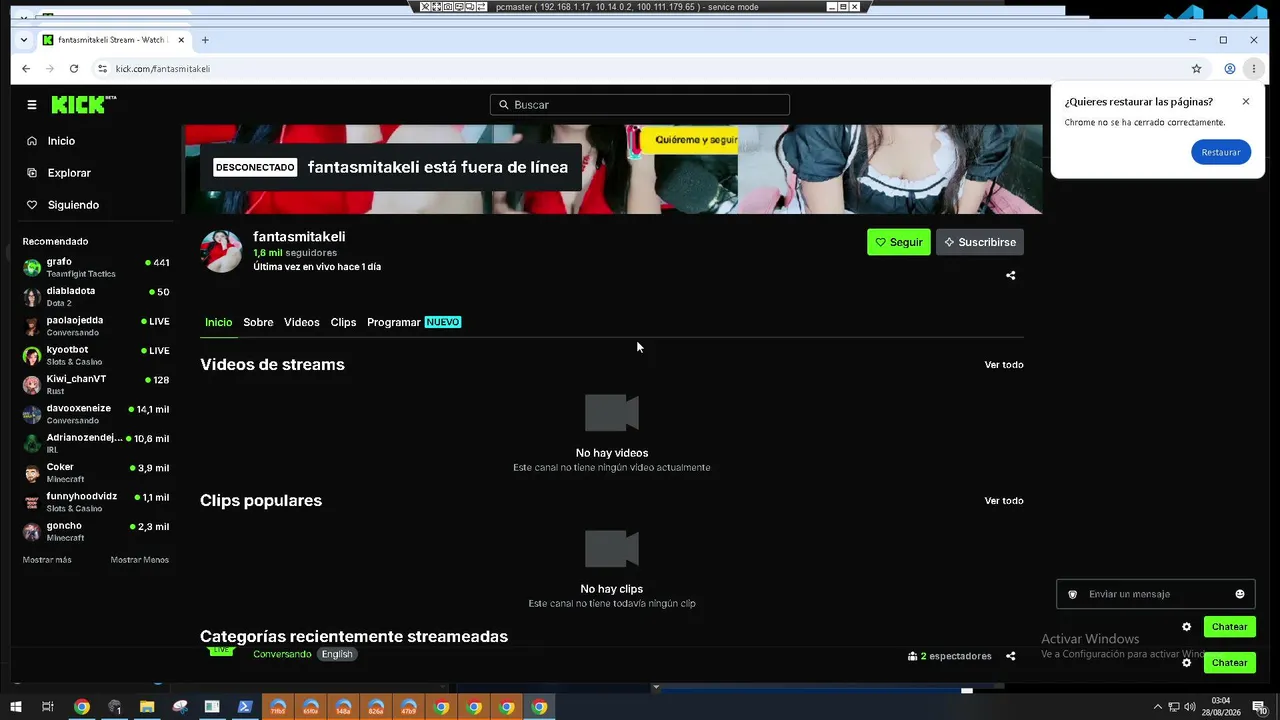
Task: Open PowerShell from the taskbar
Action: tap(245, 707)
